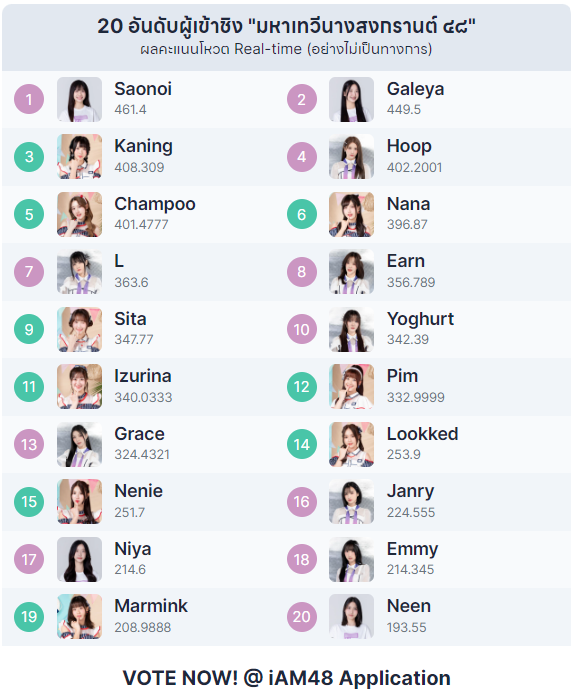This screenshot has width=572, height=692.
Task: Open Niya's profile thumbnail
Action: pyautogui.click(x=79, y=559)
